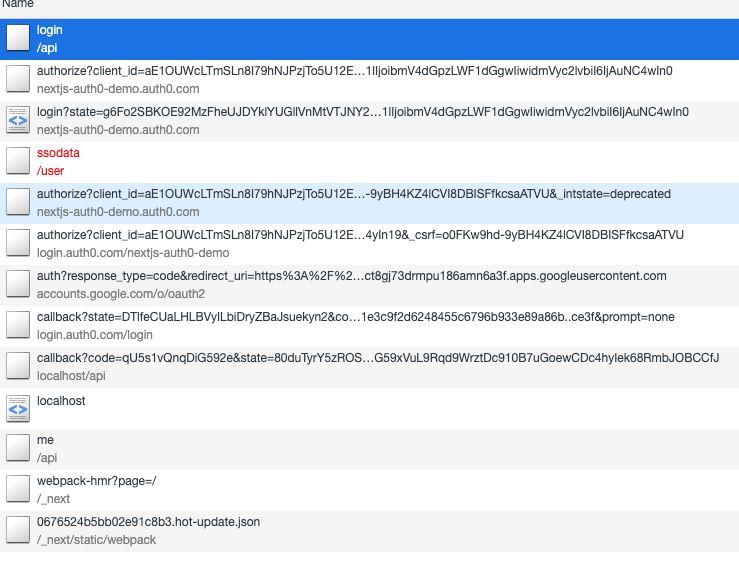Click the icon beside callback?code= request
The height and width of the screenshot is (561, 739).
tap(18, 366)
